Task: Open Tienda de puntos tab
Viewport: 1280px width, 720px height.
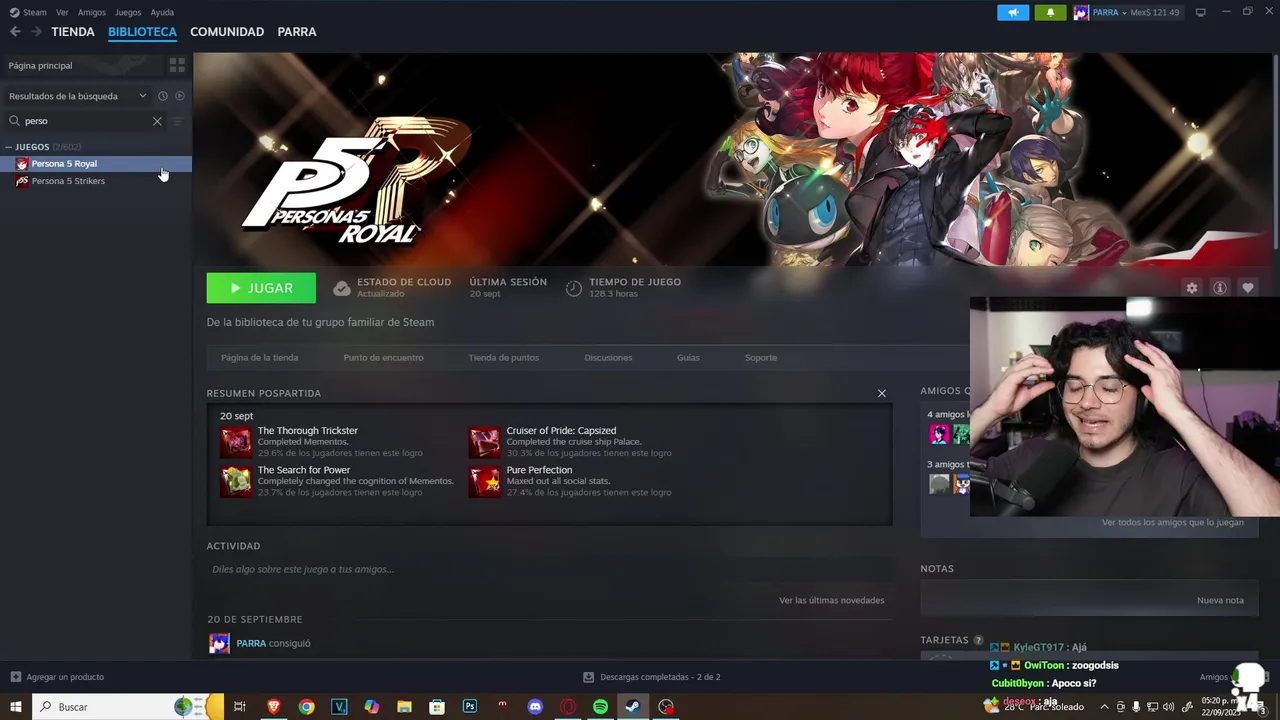Action: [503, 358]
